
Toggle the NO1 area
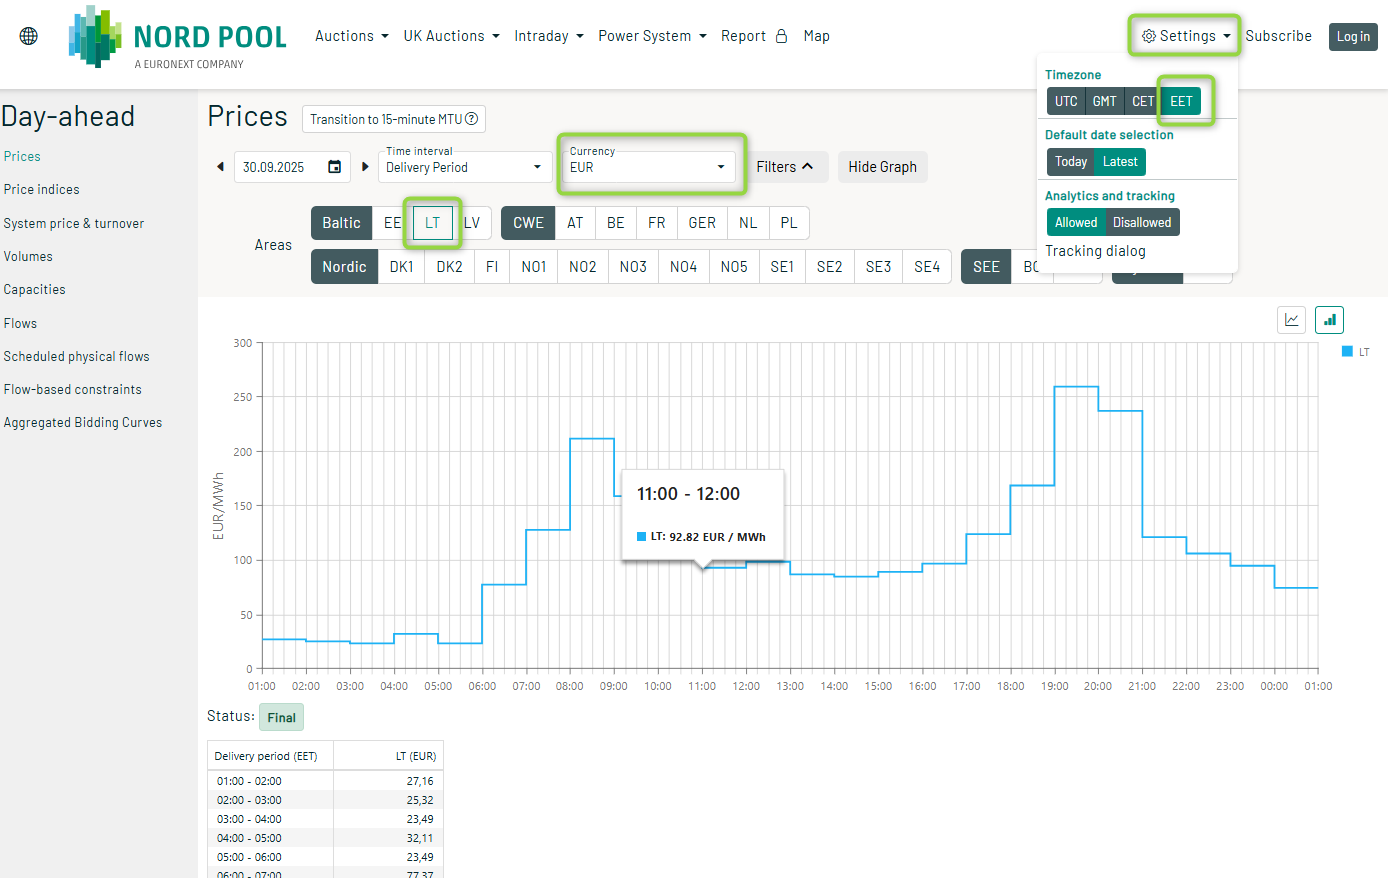coord(534,267)
